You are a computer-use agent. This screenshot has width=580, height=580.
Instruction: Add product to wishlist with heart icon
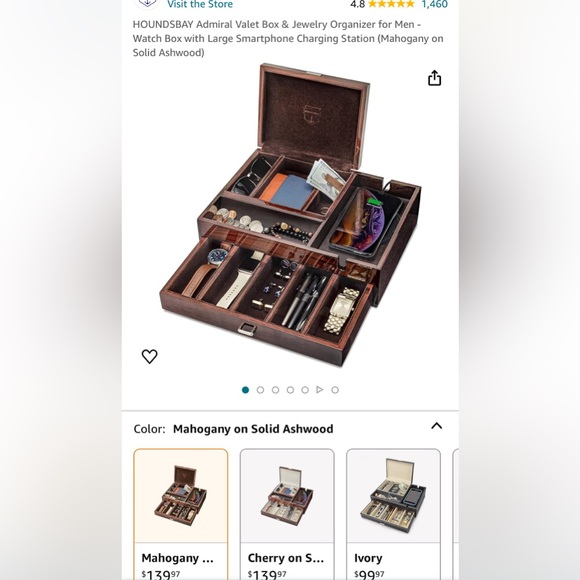149,356
